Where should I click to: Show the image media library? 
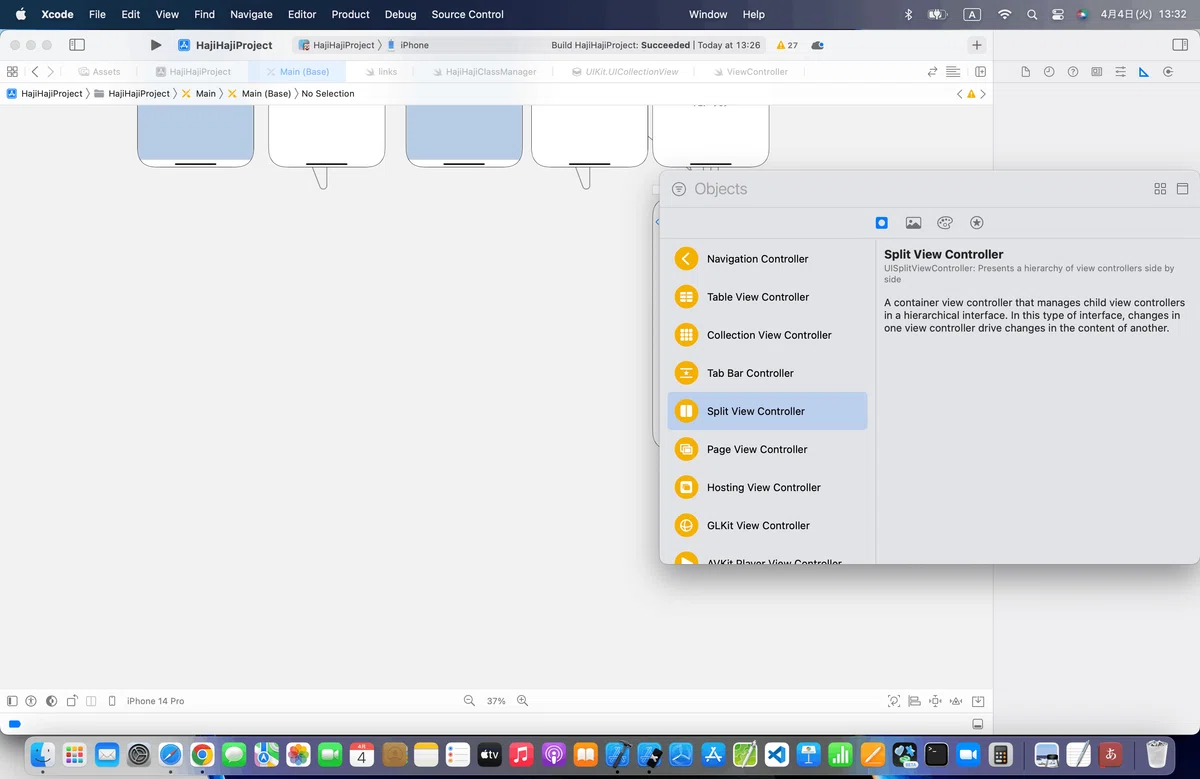tap(913, 223)
